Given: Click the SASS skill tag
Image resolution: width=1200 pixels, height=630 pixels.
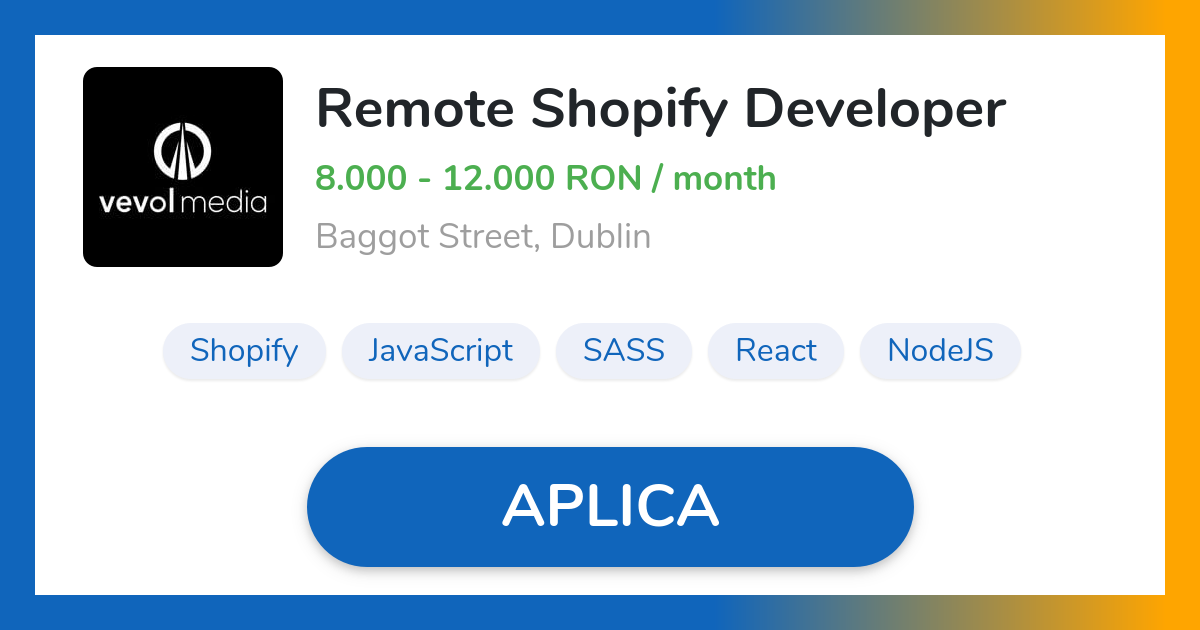Looking at the screenshot, I should (x=623, y=351).
